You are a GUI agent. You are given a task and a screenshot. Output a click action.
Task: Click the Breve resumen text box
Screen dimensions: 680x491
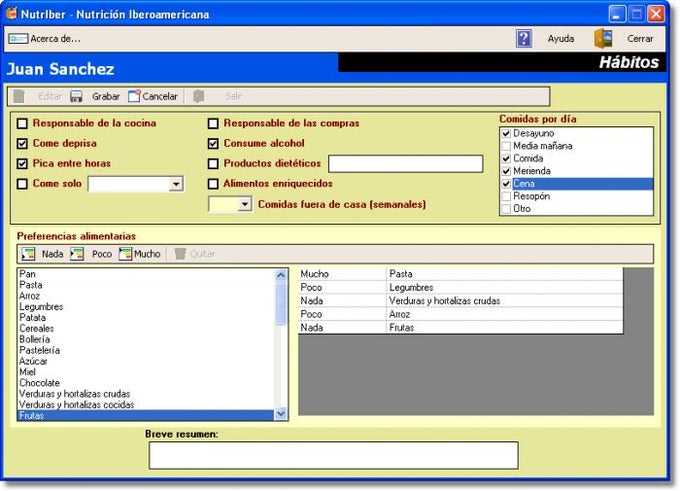(333, 455)
